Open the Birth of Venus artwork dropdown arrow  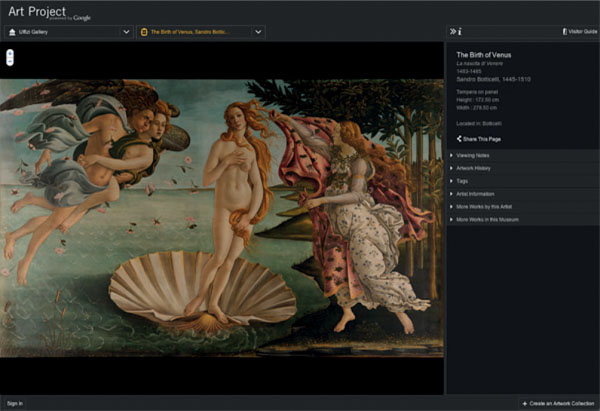pyautogui.click(x=258, y=32)
